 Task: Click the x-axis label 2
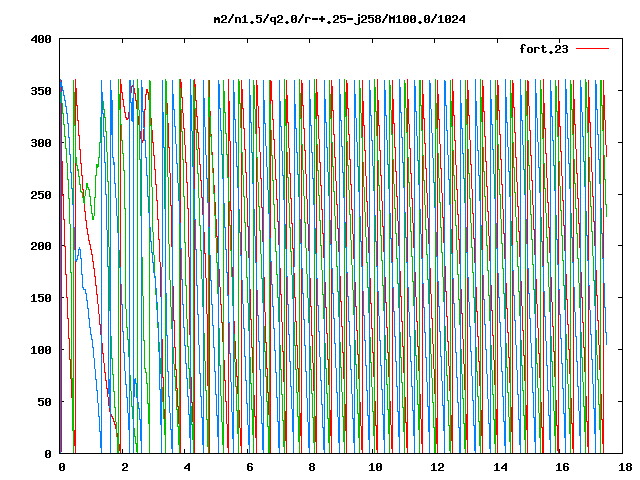click(124, 467)
